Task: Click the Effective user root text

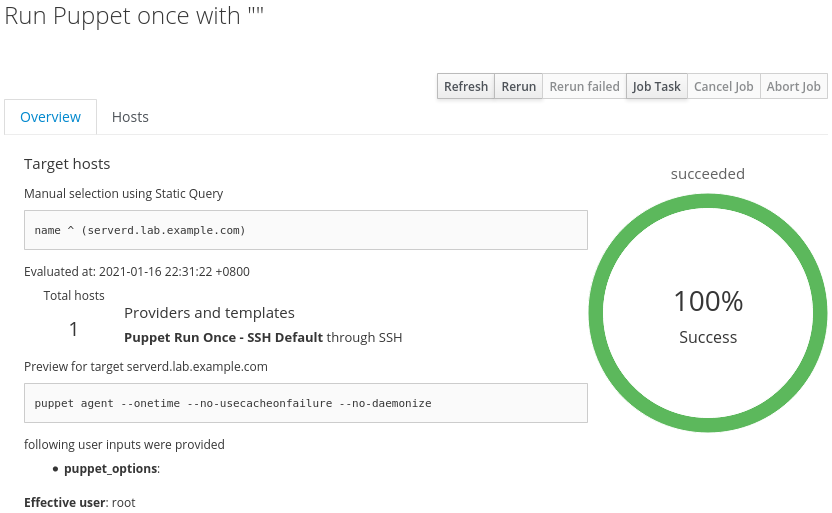Action: click(79, 502)
